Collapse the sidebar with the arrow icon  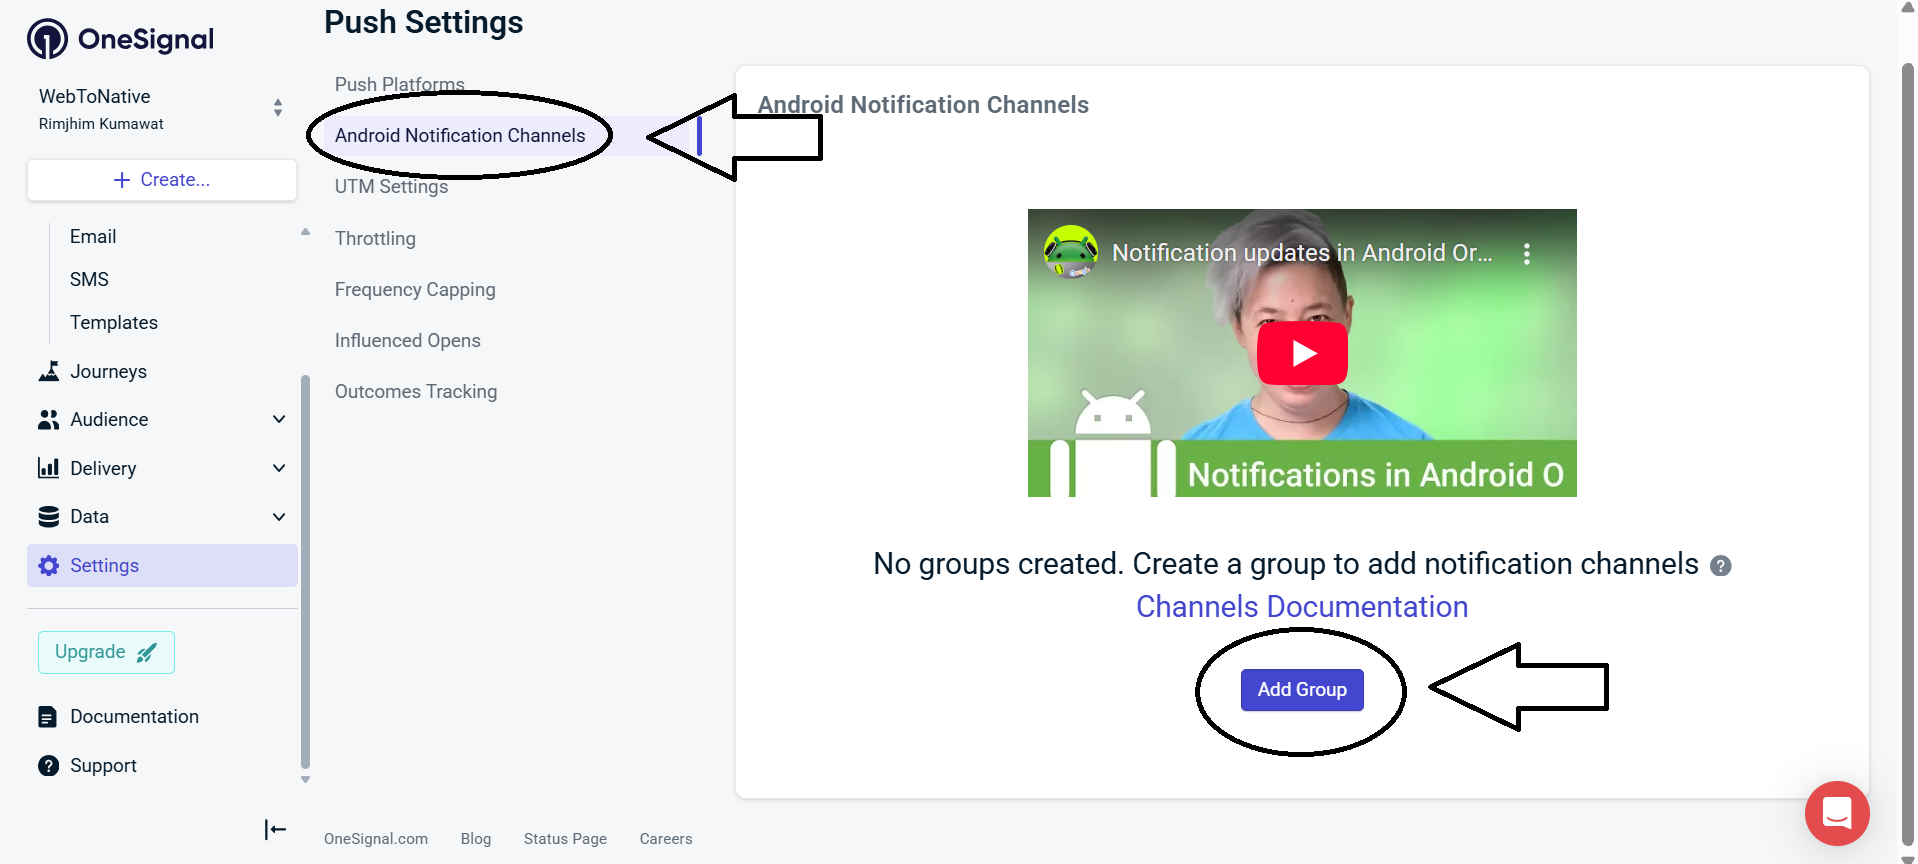(x=275, y=829)
